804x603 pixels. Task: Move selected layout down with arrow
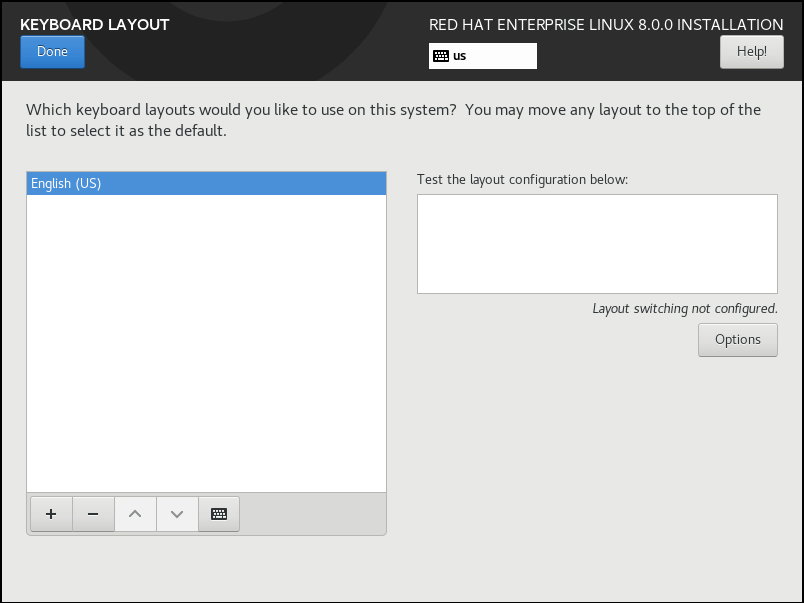[x=177, y=514]
